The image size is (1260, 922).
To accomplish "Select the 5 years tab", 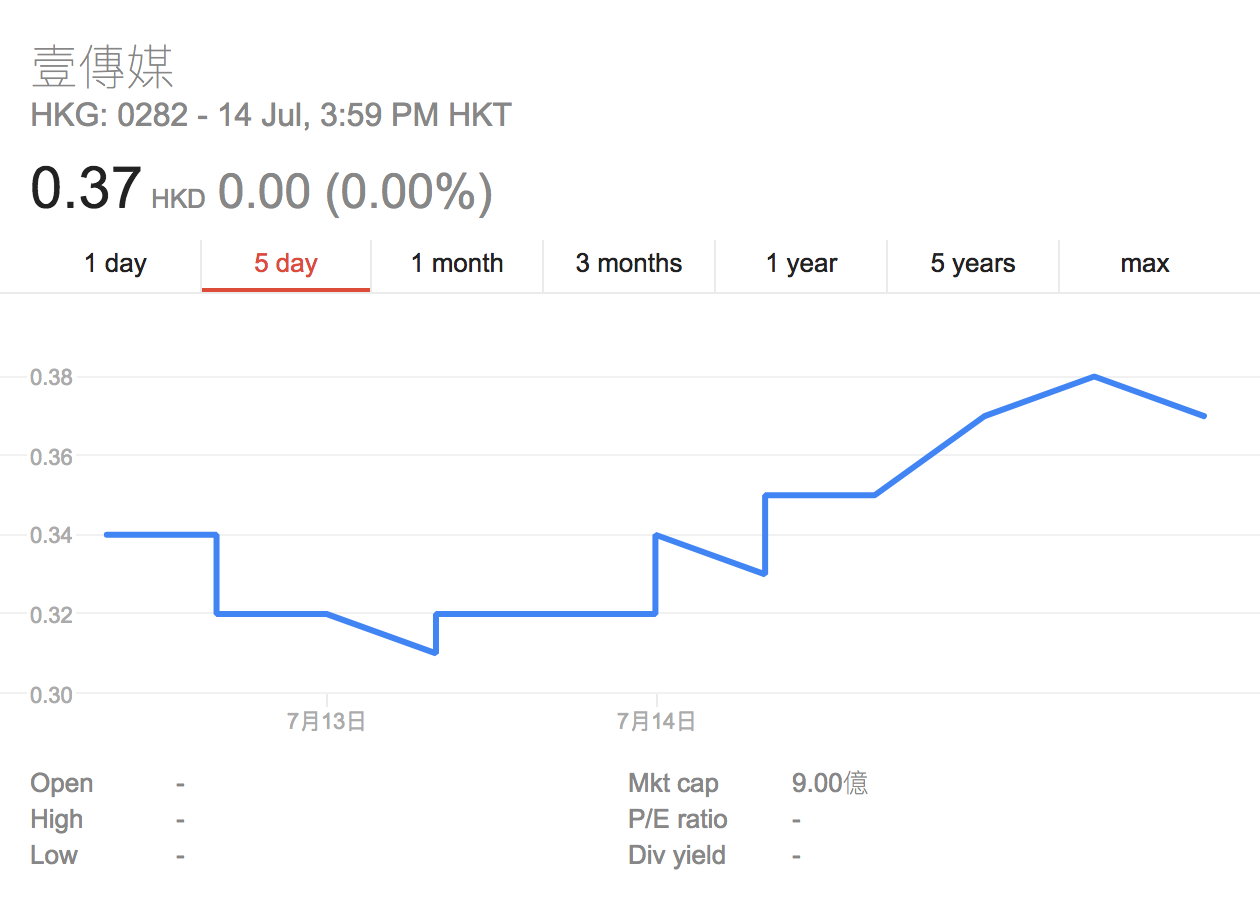I will click(x=973, y=264).
